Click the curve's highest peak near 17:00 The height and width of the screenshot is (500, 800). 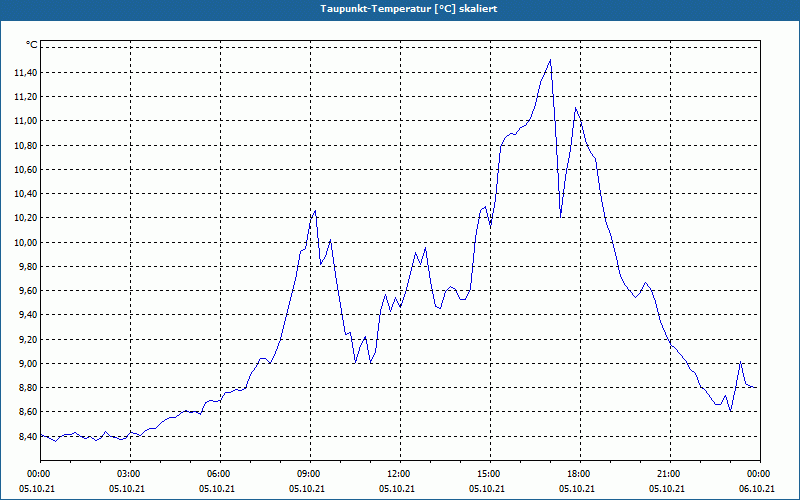(550, 60)
